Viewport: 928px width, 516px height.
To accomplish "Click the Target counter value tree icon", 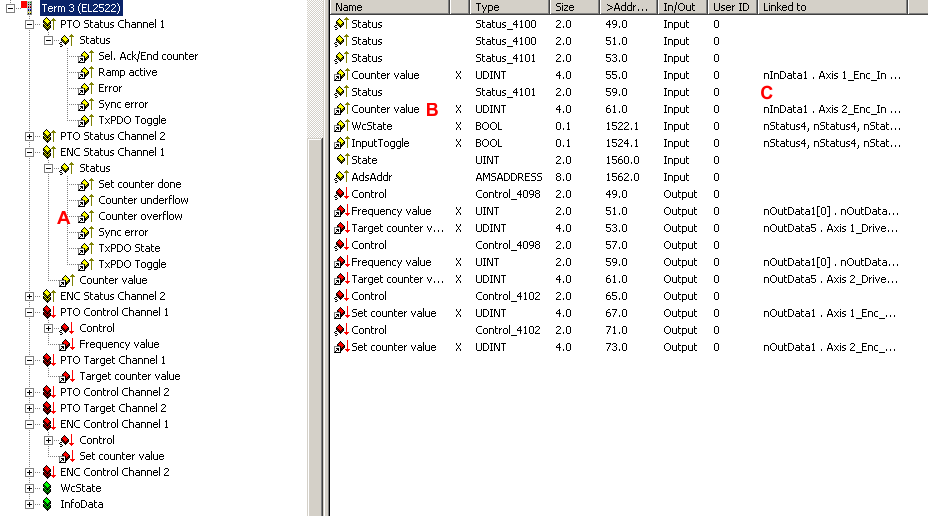I will click(x=67, y=376).
